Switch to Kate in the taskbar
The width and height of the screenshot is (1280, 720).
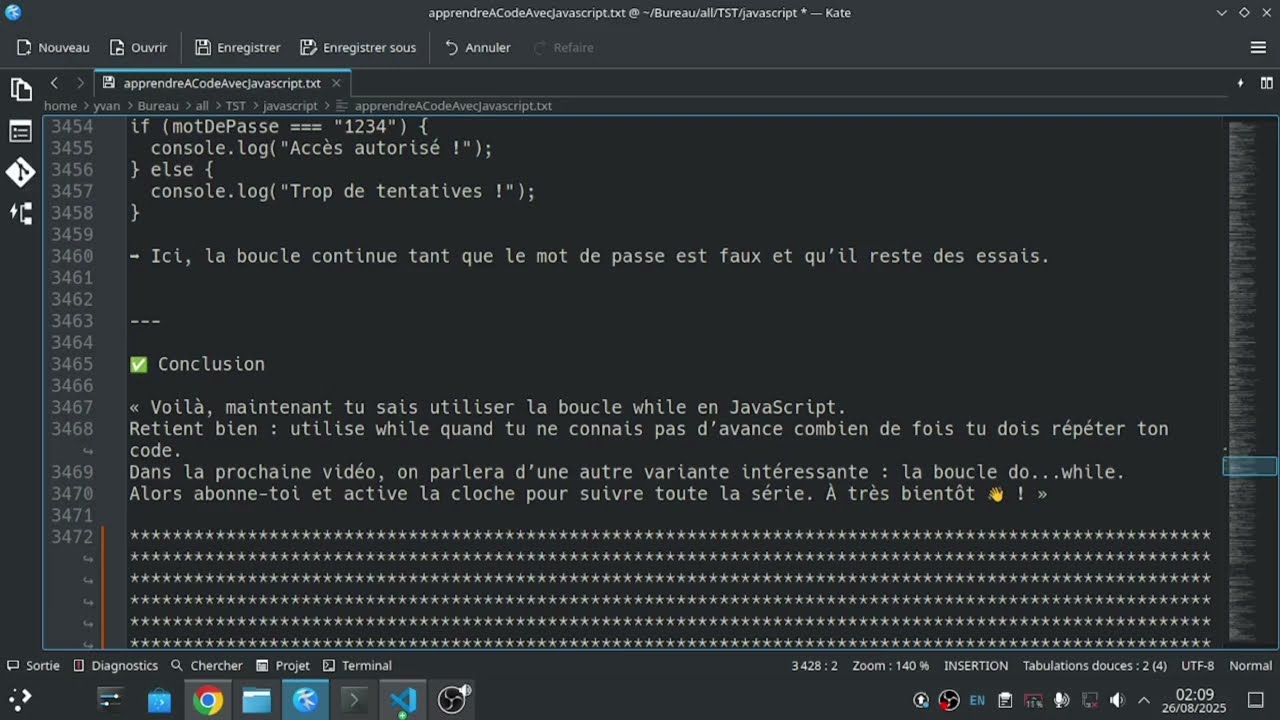coord(305,700)
